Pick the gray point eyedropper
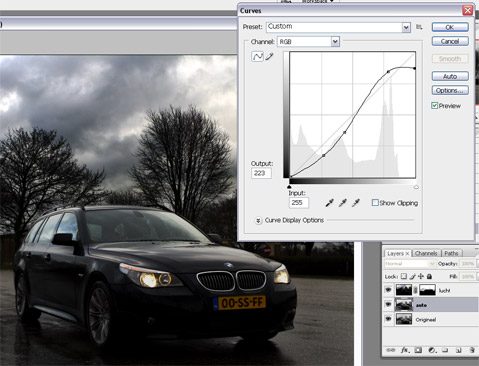 (x=343, y=202)
